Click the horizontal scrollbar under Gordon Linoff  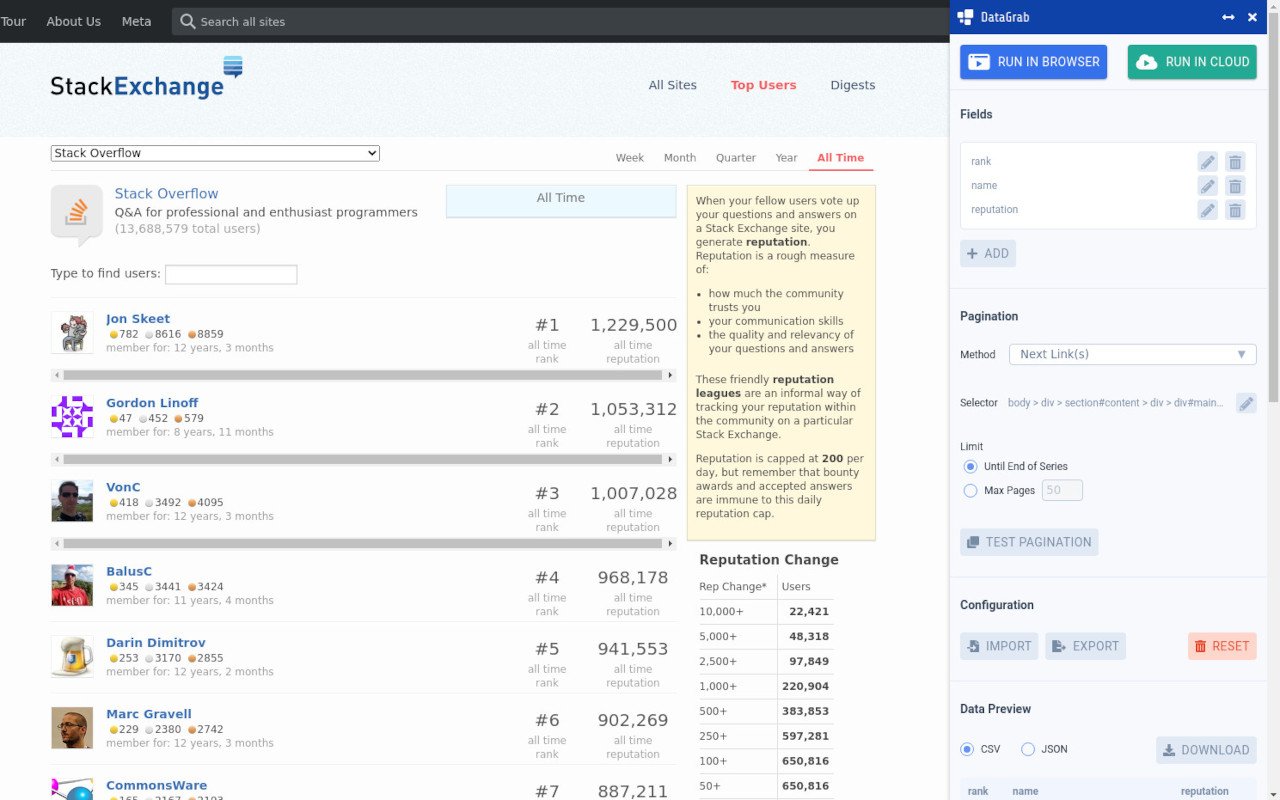tap(363, 459)
